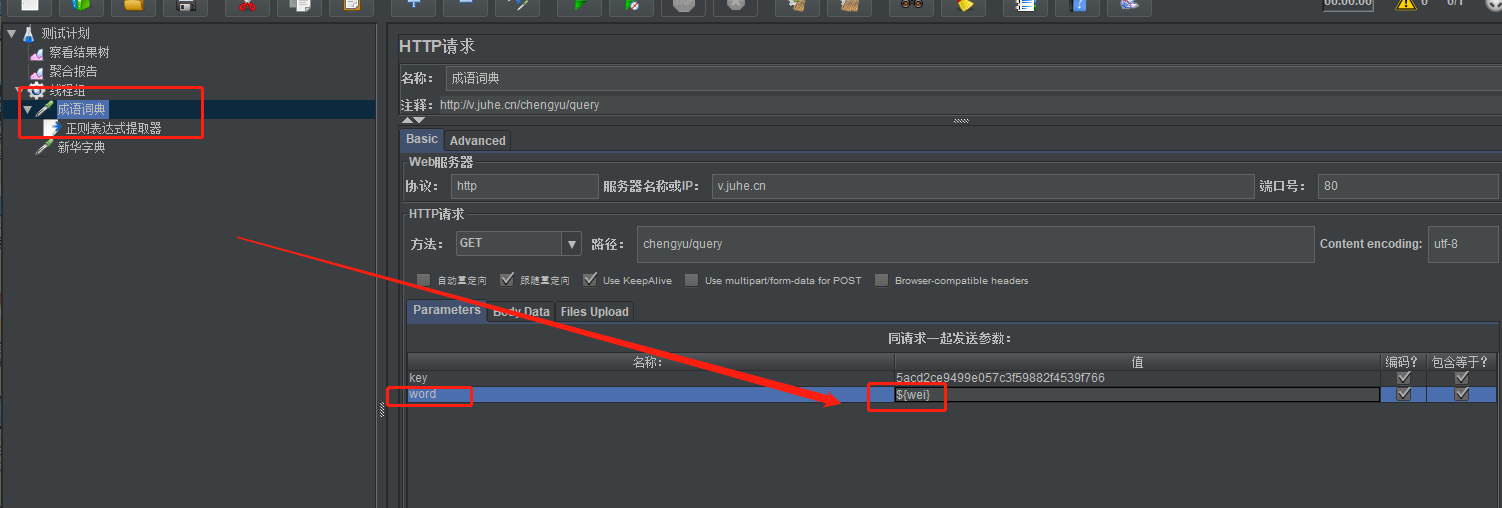Toggle 编码? checkbox in the key row
The image size is (1502, 508).
(1404, 378)
